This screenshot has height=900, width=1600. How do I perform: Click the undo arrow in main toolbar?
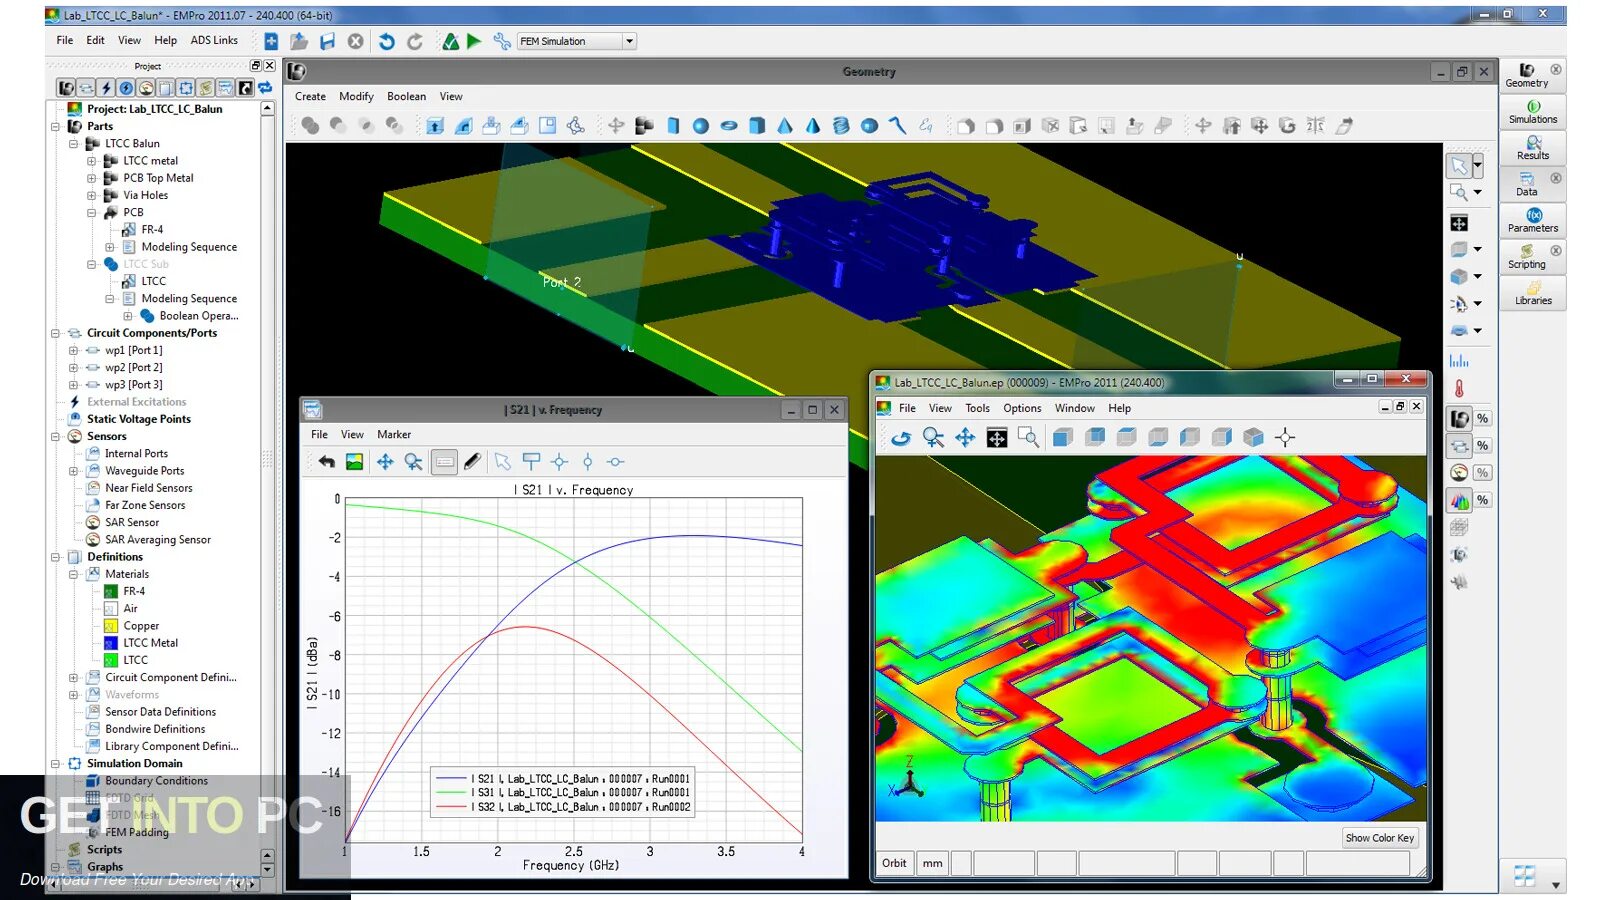(x=386, y=41)
